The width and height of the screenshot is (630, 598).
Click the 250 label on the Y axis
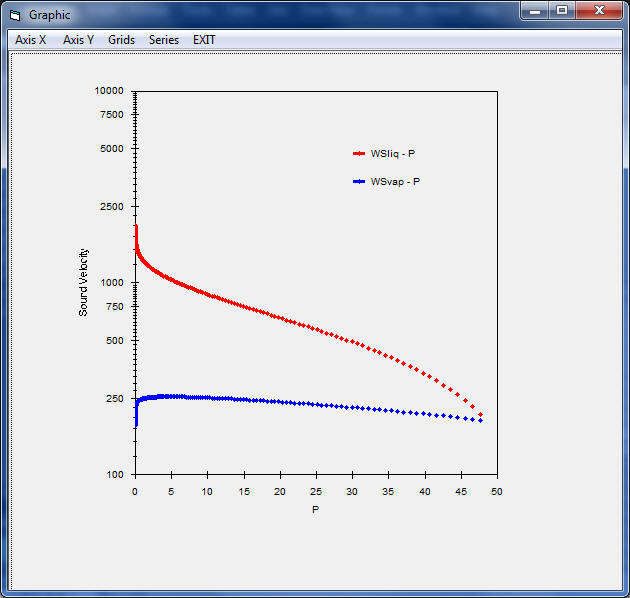pos(115,398)
